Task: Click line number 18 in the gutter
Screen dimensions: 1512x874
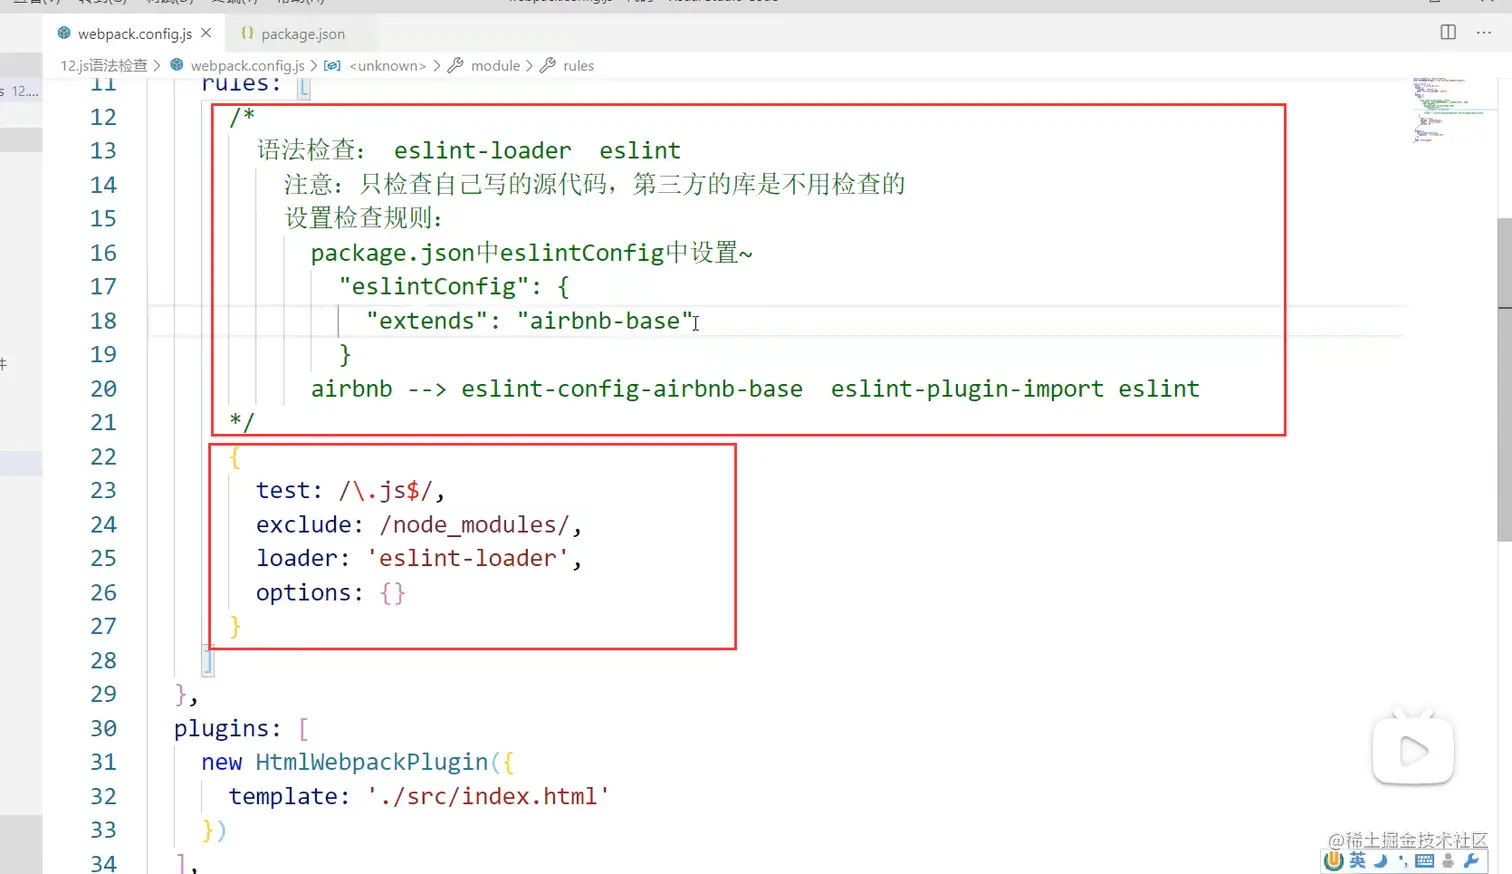Action: click(103, 321)
